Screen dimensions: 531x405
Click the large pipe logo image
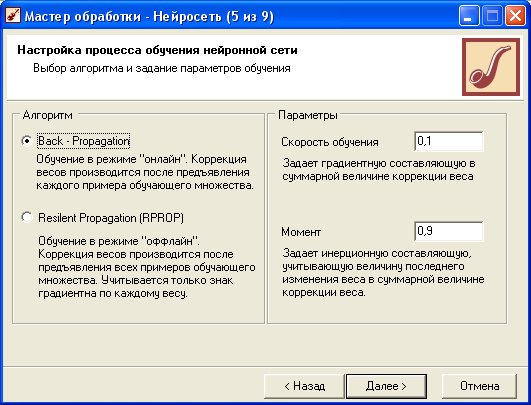tap(491, 67)
